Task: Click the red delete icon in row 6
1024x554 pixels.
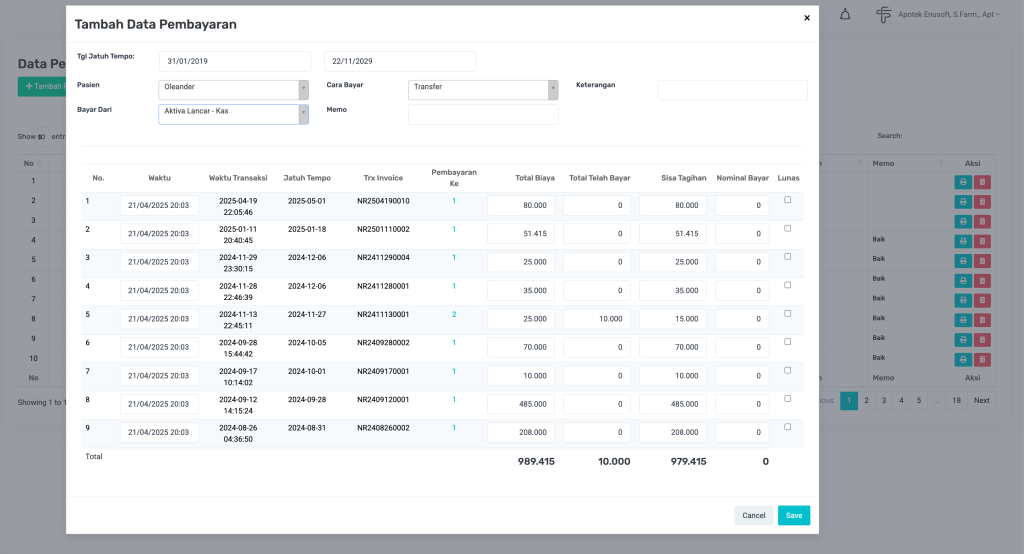Action: pyautogui.click(x=982, y=280)
